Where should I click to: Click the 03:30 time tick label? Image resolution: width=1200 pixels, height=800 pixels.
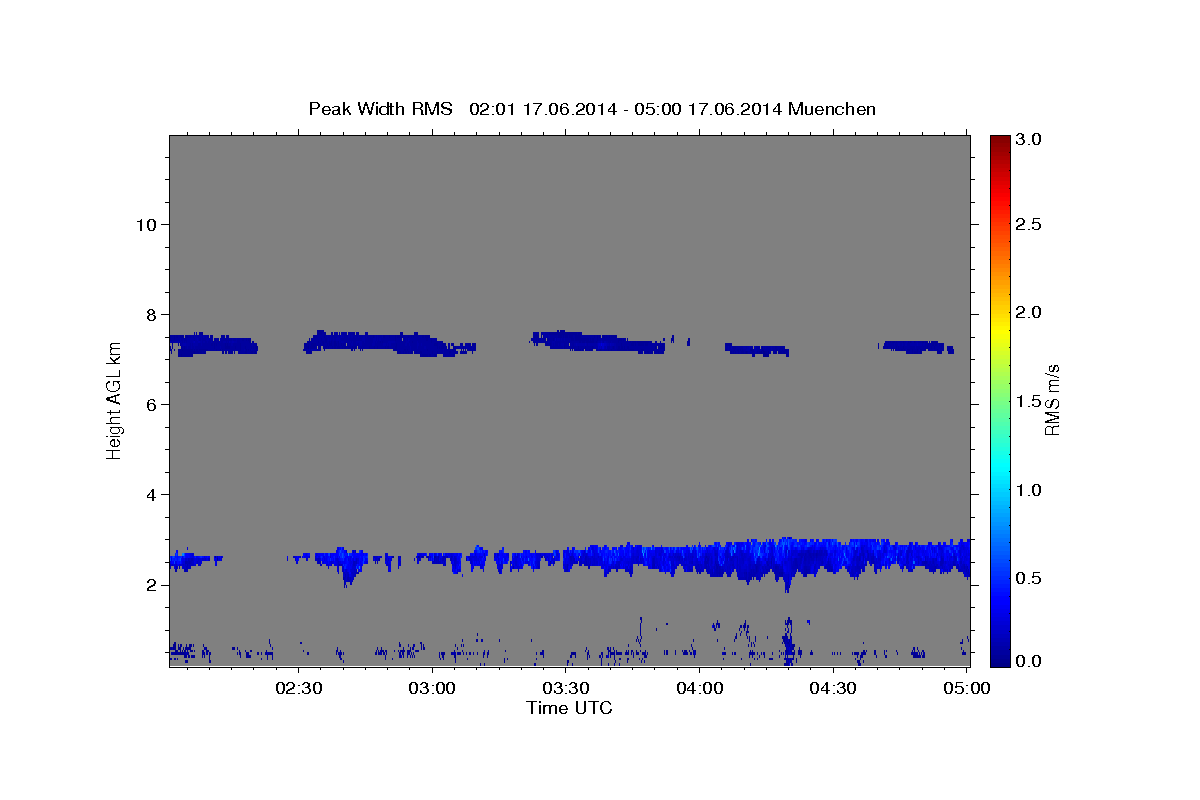coord(566,688)
